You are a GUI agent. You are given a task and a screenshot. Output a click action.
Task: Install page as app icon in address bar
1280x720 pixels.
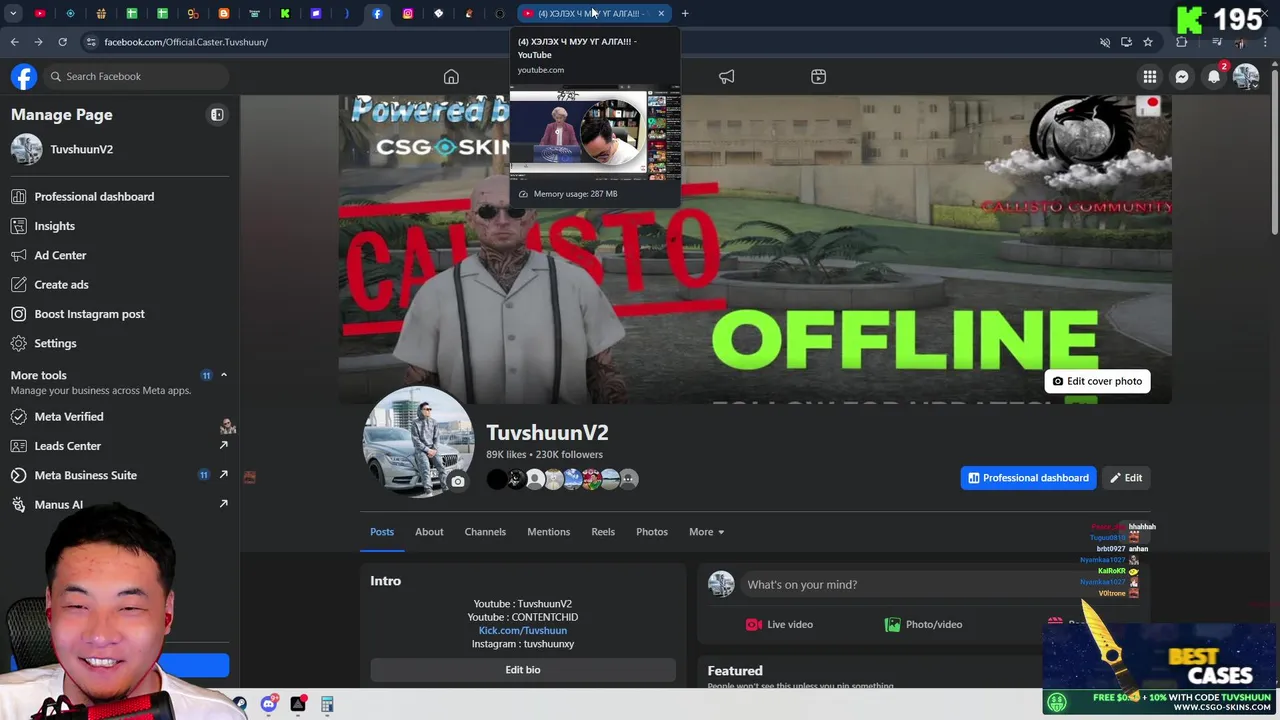1126,42
